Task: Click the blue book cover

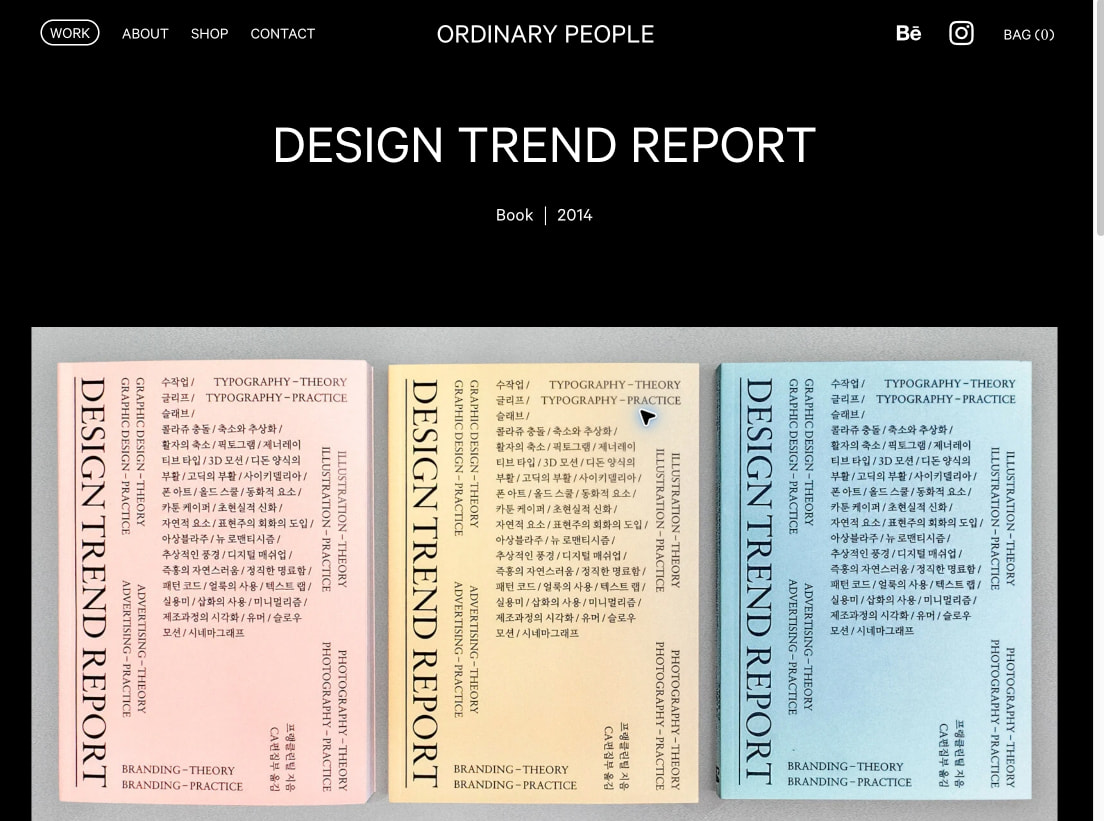Action: point(874,581)
